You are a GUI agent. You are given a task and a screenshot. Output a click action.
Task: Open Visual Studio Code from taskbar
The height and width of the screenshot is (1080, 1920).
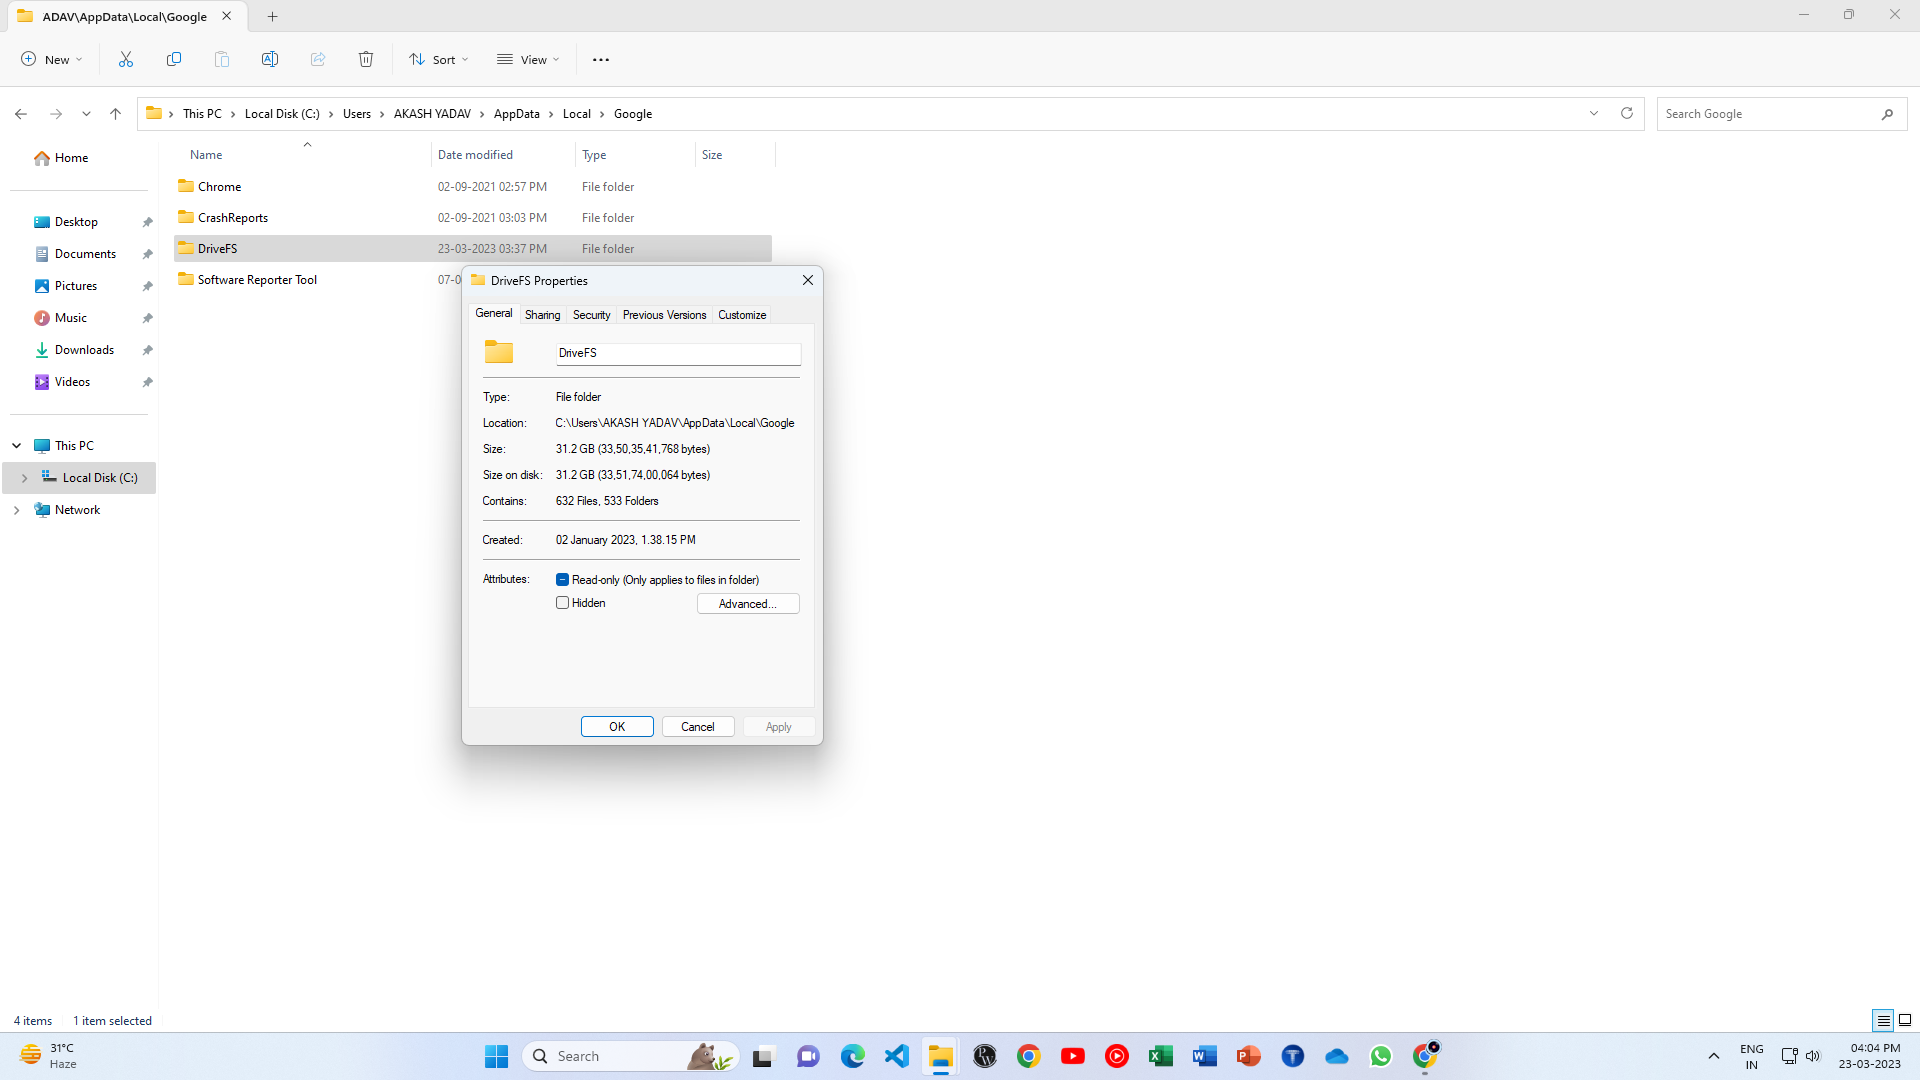tap(897, 1056)
